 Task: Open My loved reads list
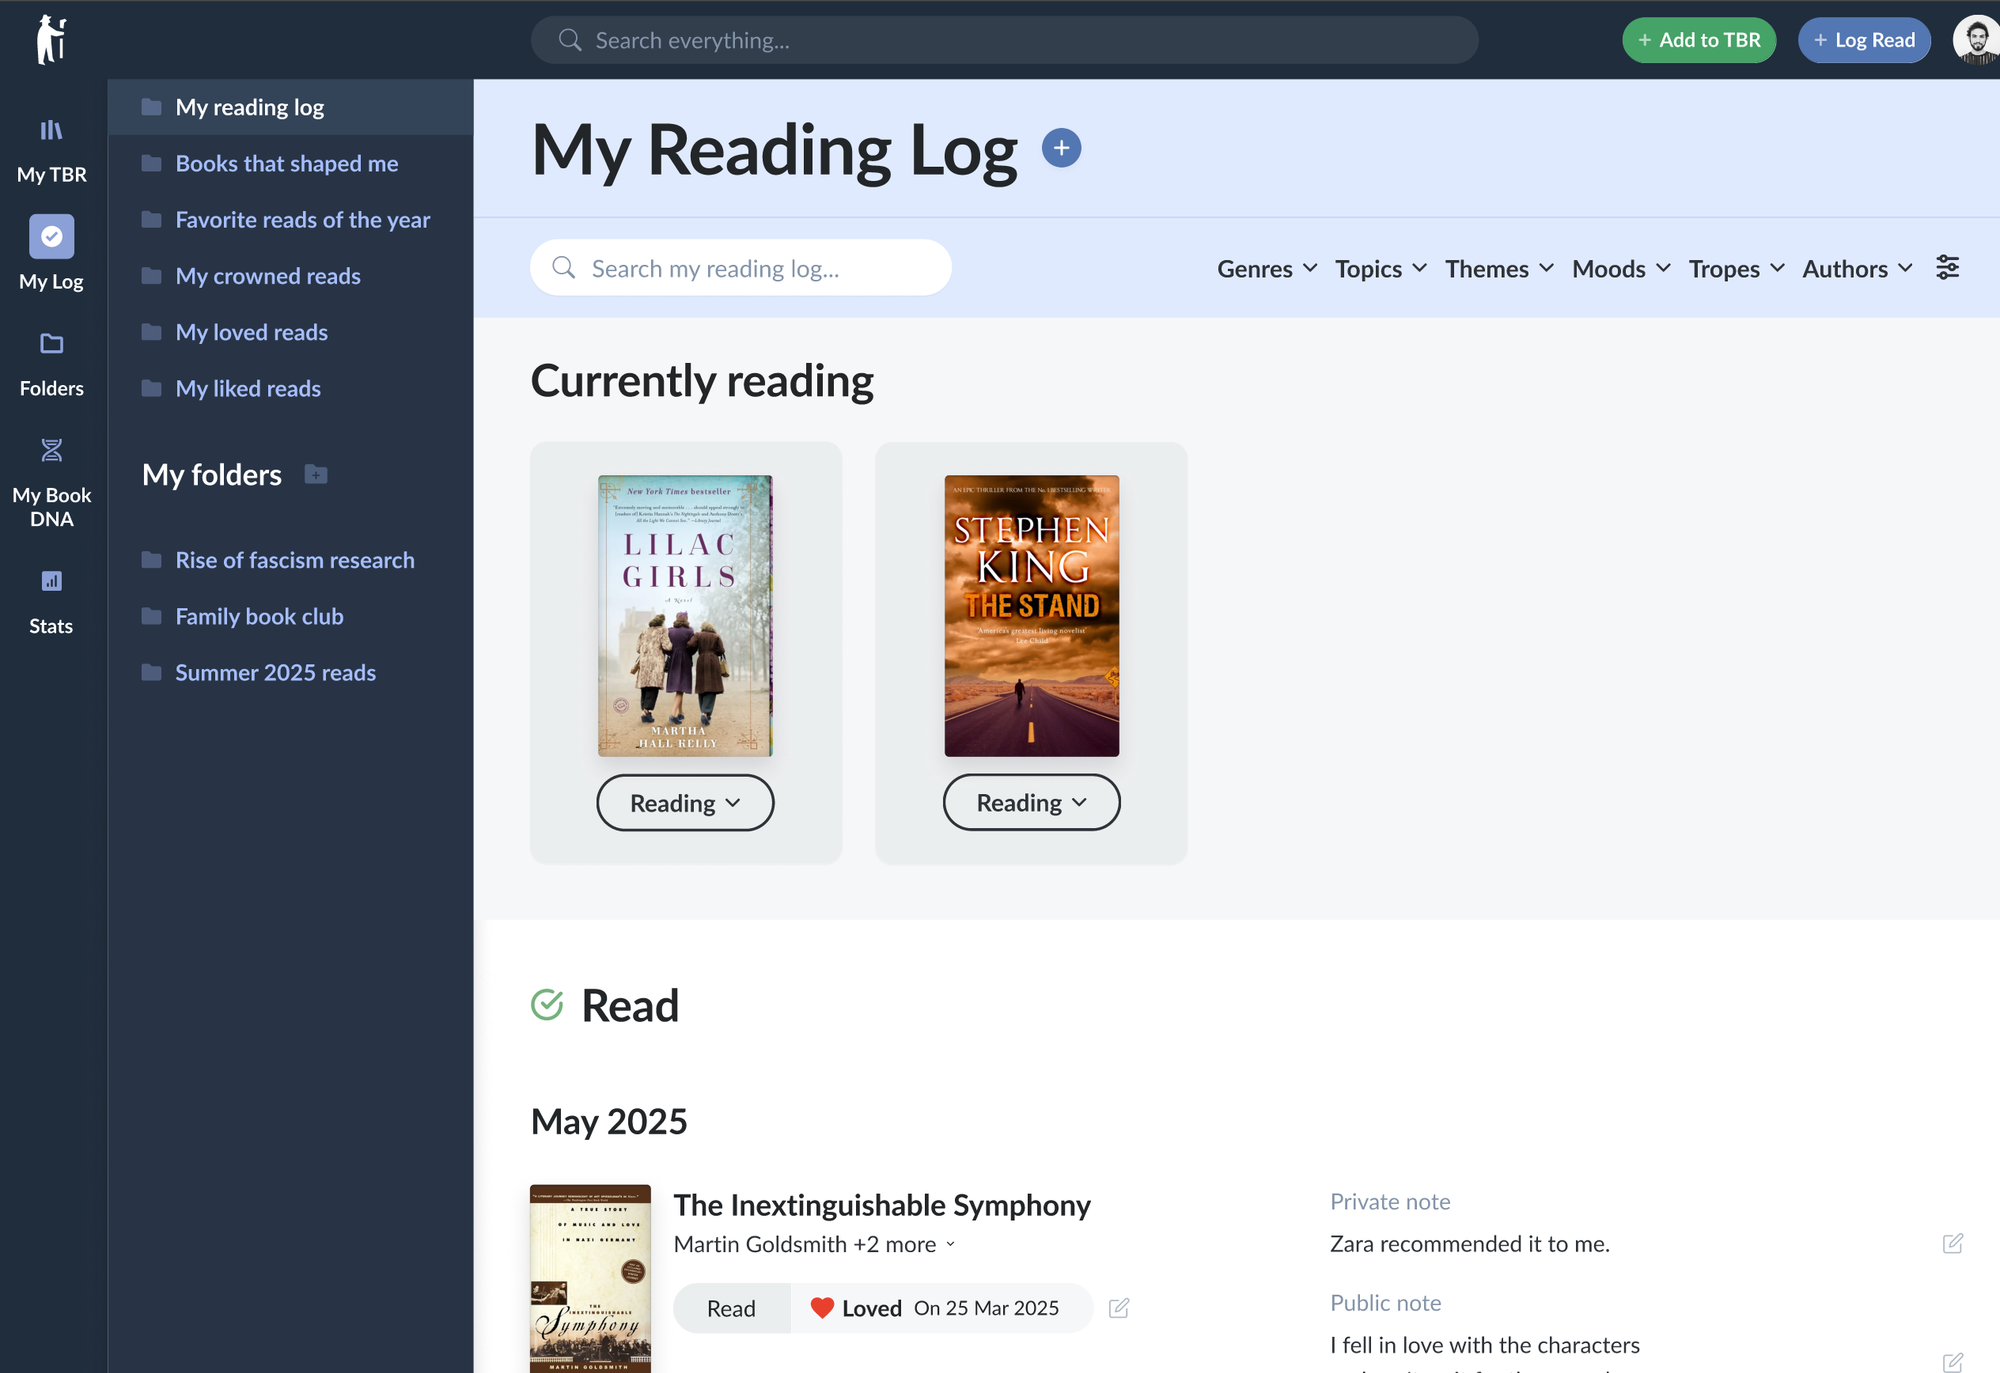(x=252, y=332)
